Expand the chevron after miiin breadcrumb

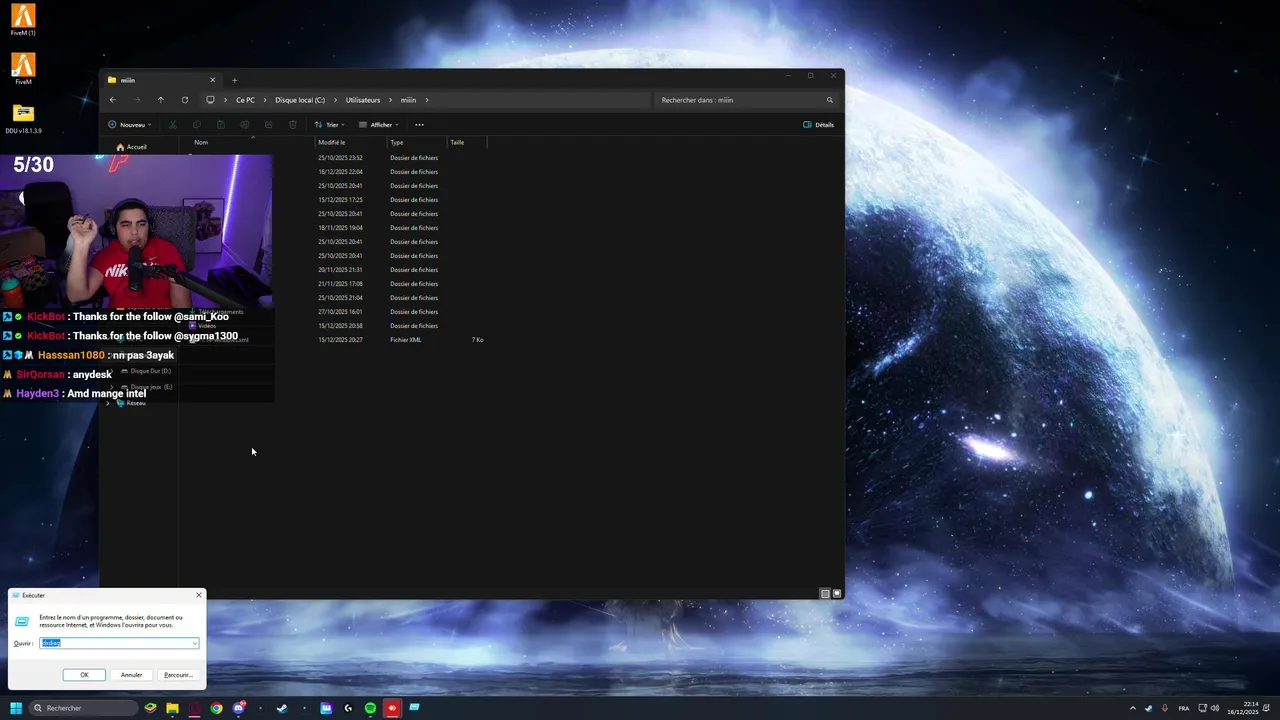[x=427, y=100]
